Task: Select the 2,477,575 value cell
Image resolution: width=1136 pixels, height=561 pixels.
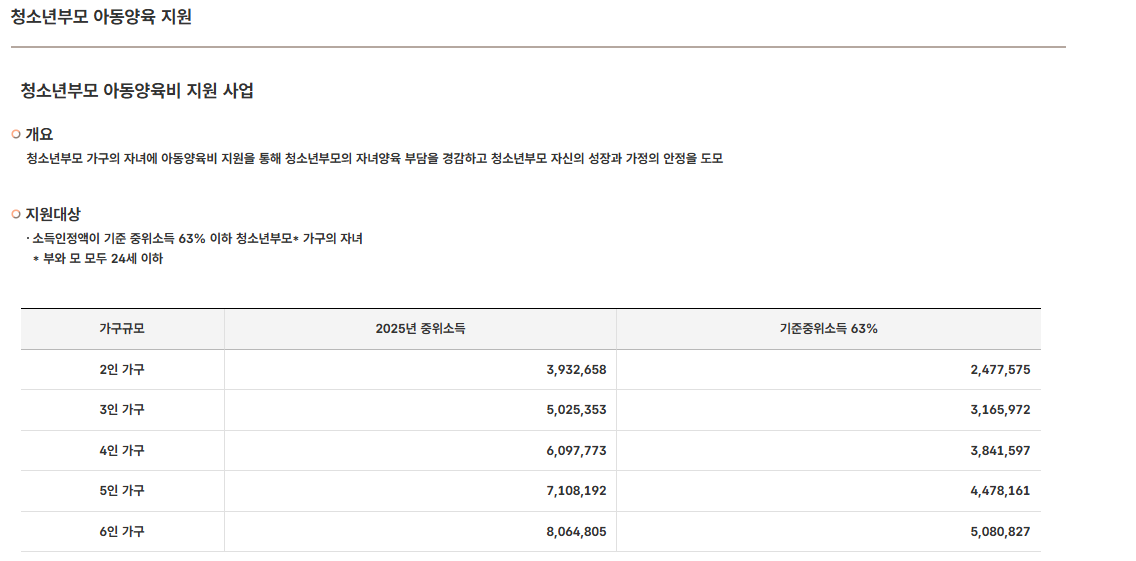Action: click(999, 370)
